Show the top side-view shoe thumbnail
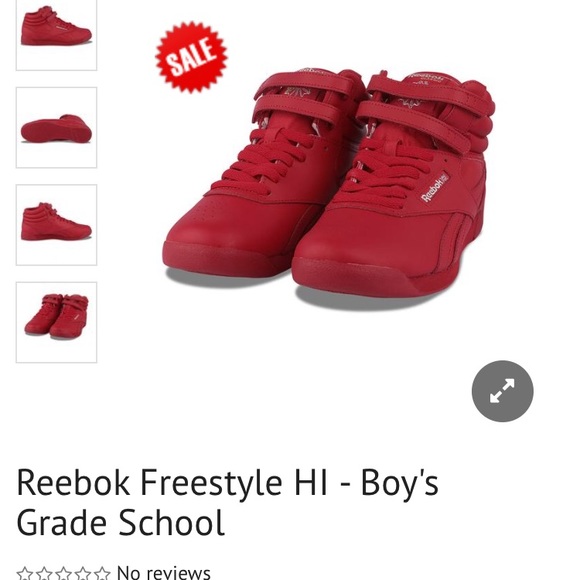This screenshot has width=580, height=580. pyautogui.click(x=56, y=35)
